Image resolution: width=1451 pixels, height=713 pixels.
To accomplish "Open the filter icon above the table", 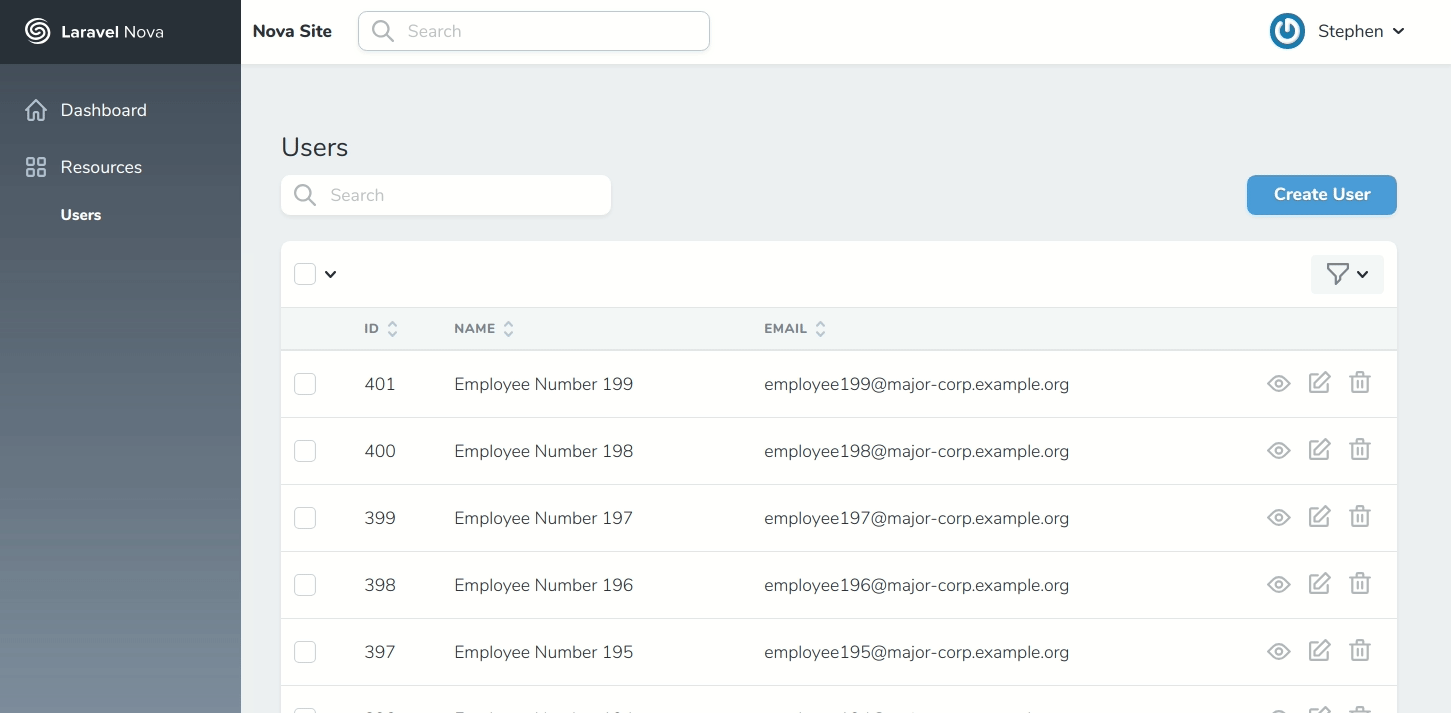I will pos(1338,274).
